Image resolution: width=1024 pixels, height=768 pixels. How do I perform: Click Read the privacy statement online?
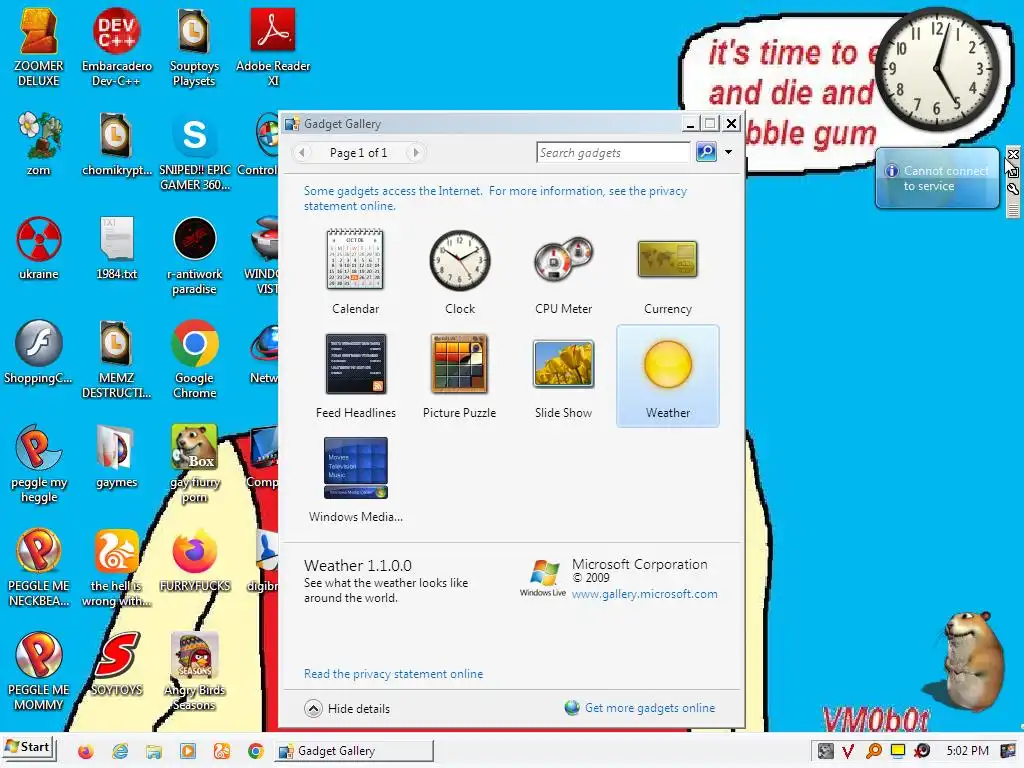tap(393, 673)
